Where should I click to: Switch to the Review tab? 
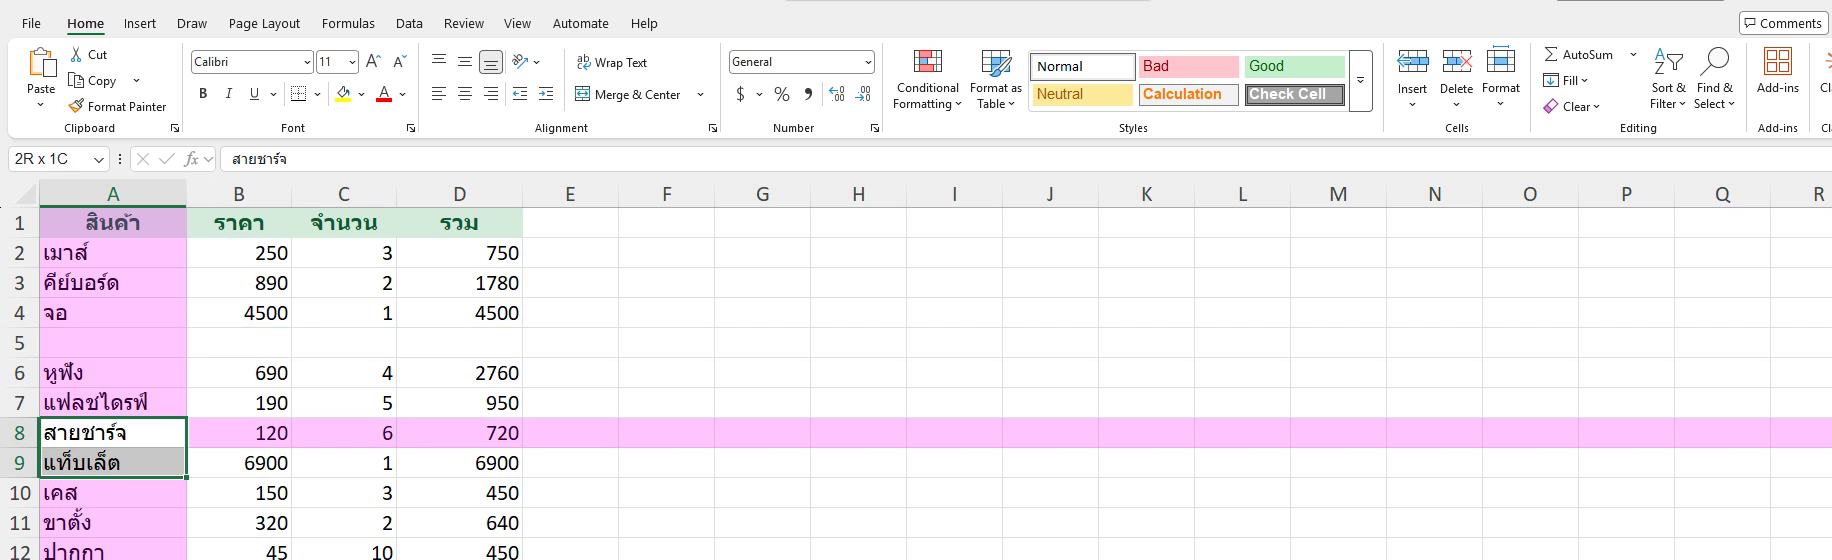point(464,23)
